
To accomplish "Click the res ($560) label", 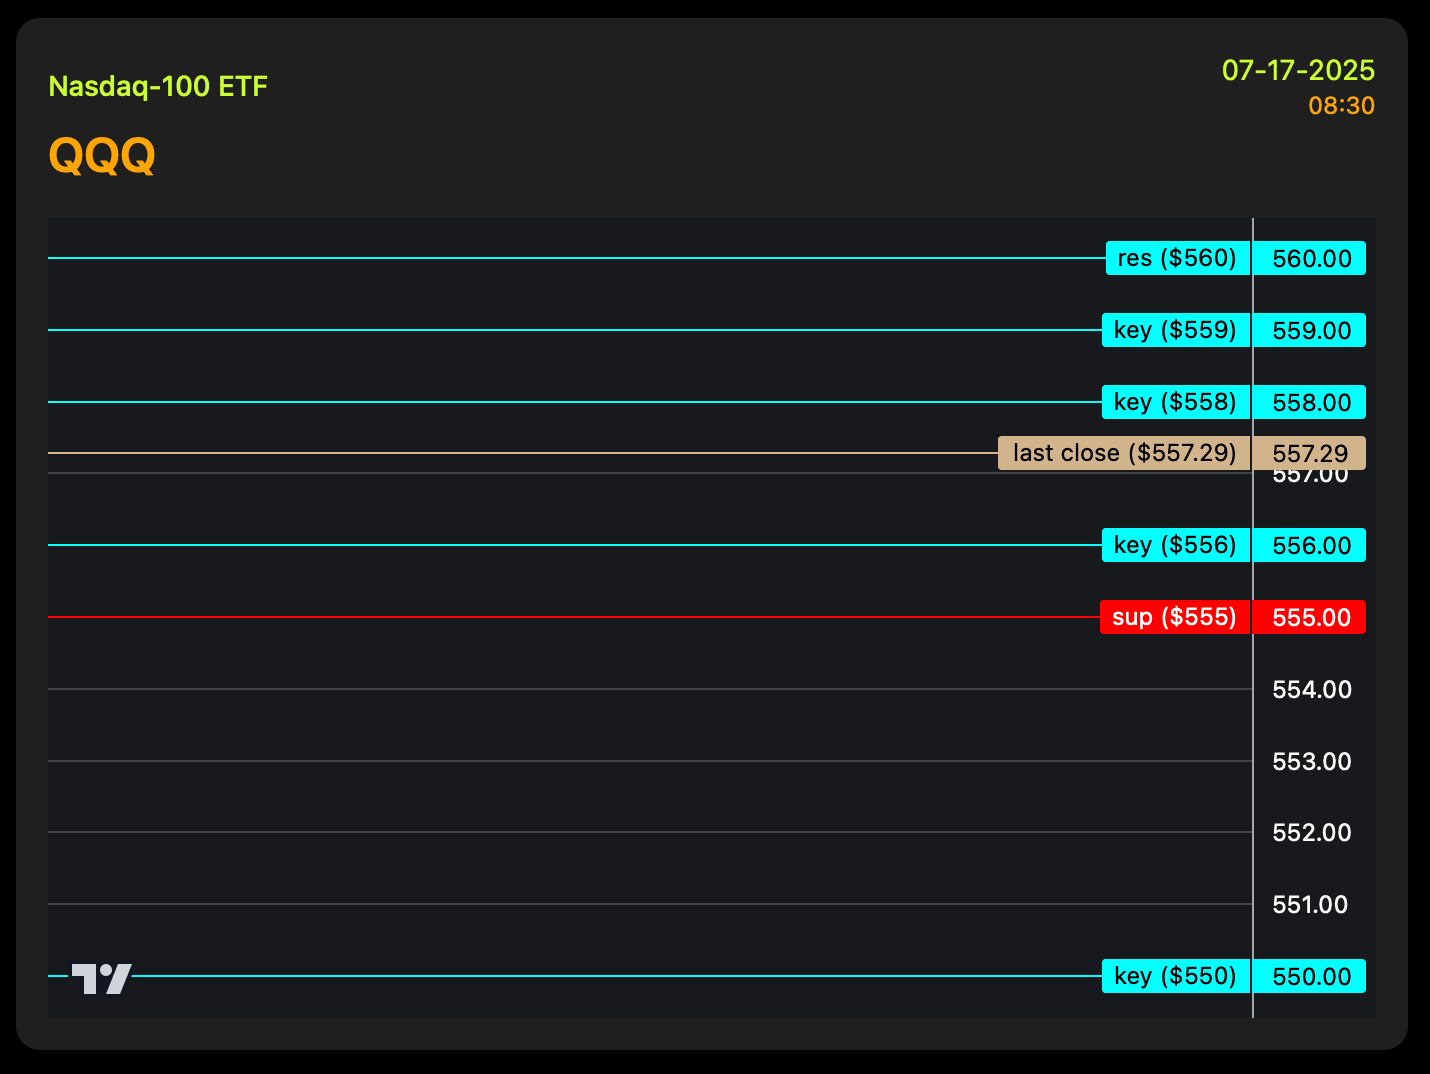I will [x=1177, y=258].
